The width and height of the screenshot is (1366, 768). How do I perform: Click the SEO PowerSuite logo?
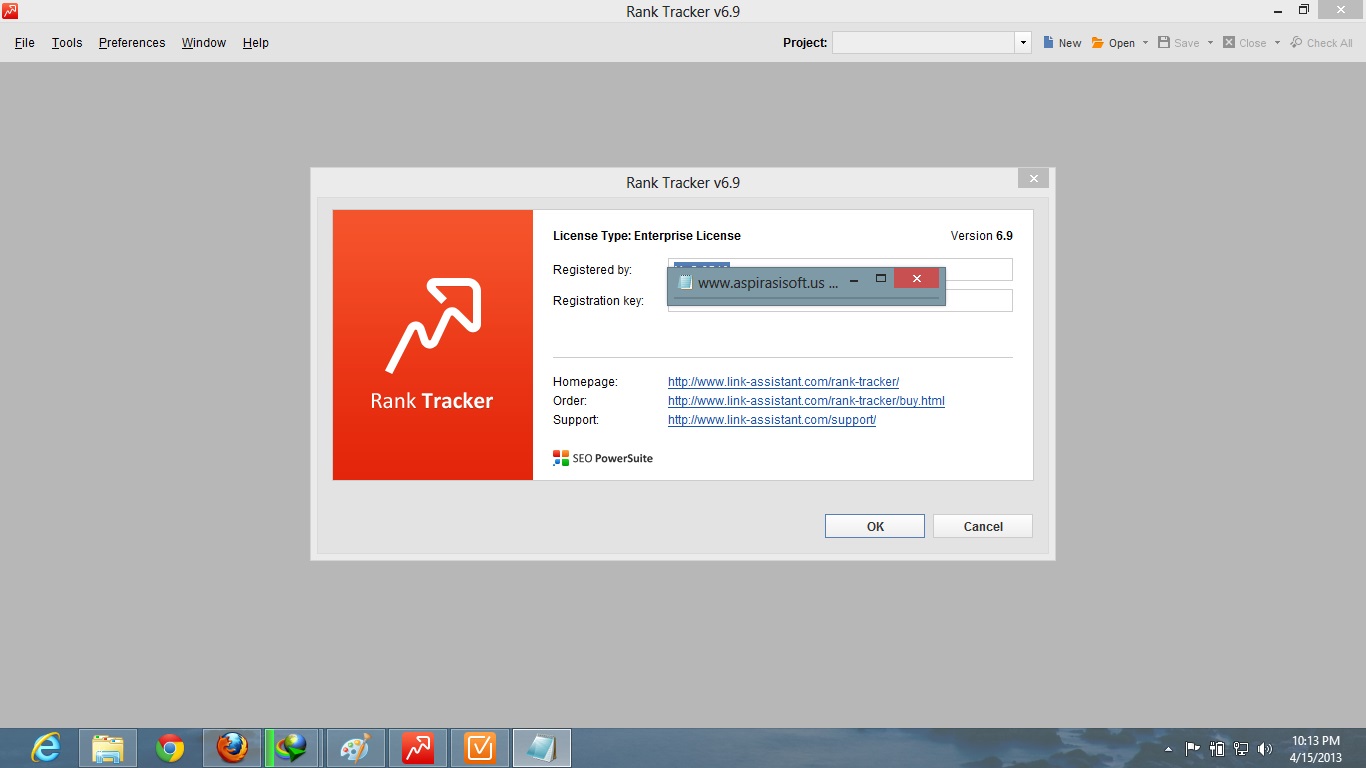[x=603, y=458]
